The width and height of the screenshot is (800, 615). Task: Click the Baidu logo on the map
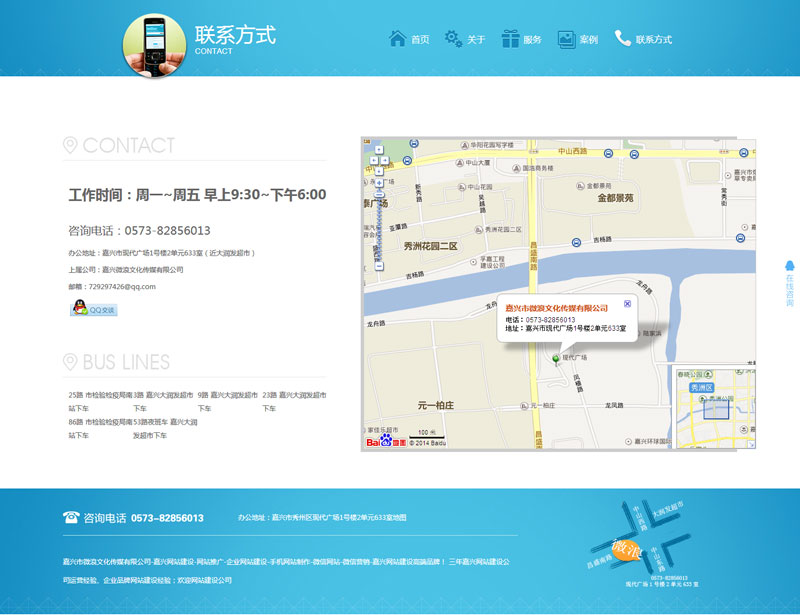click(x=386, y=441)
